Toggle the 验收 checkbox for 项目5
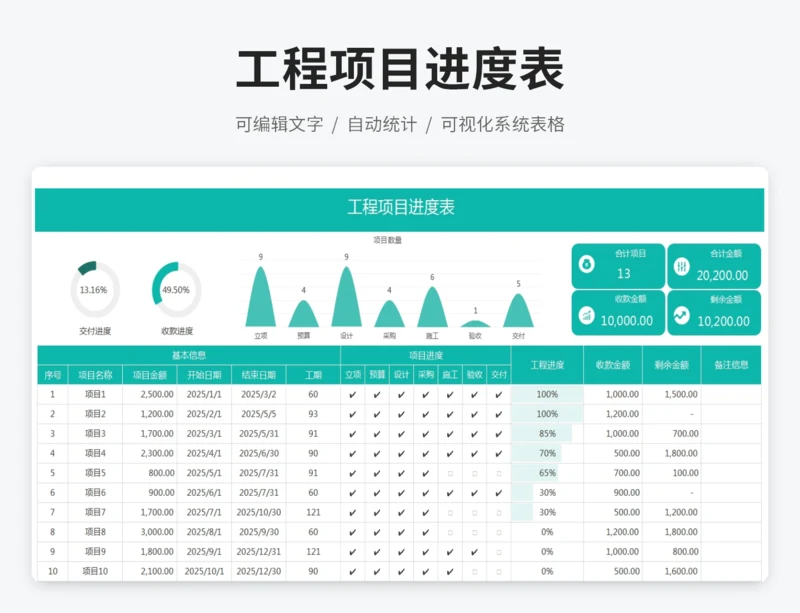Image resolution: width=800 pixels, height=613 pixels. coord(474,474)
